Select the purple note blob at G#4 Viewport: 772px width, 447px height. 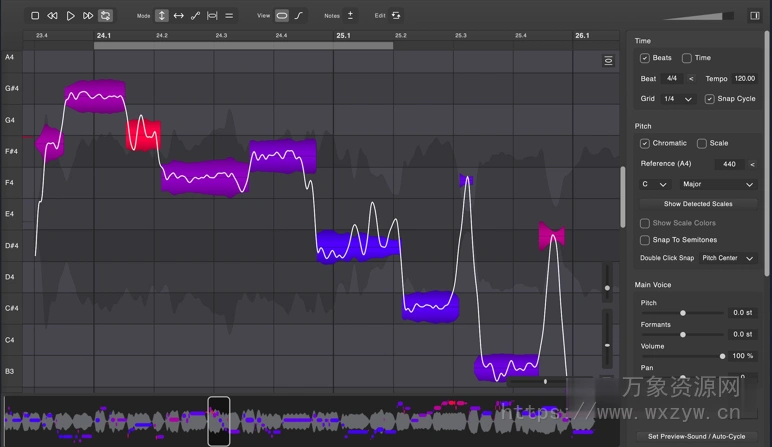(95, 96)
